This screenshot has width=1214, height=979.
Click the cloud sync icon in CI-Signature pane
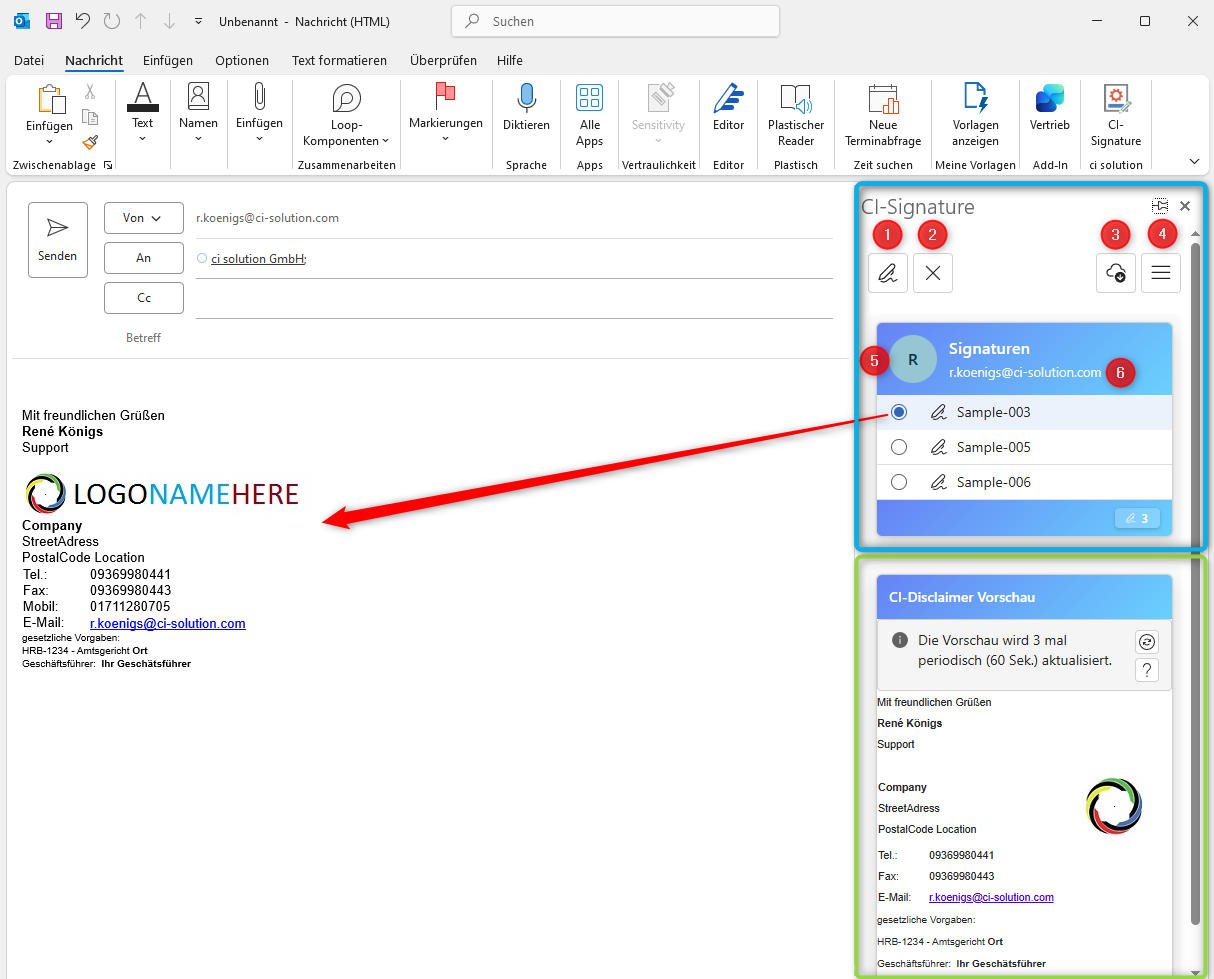[x=1116, y=273]
